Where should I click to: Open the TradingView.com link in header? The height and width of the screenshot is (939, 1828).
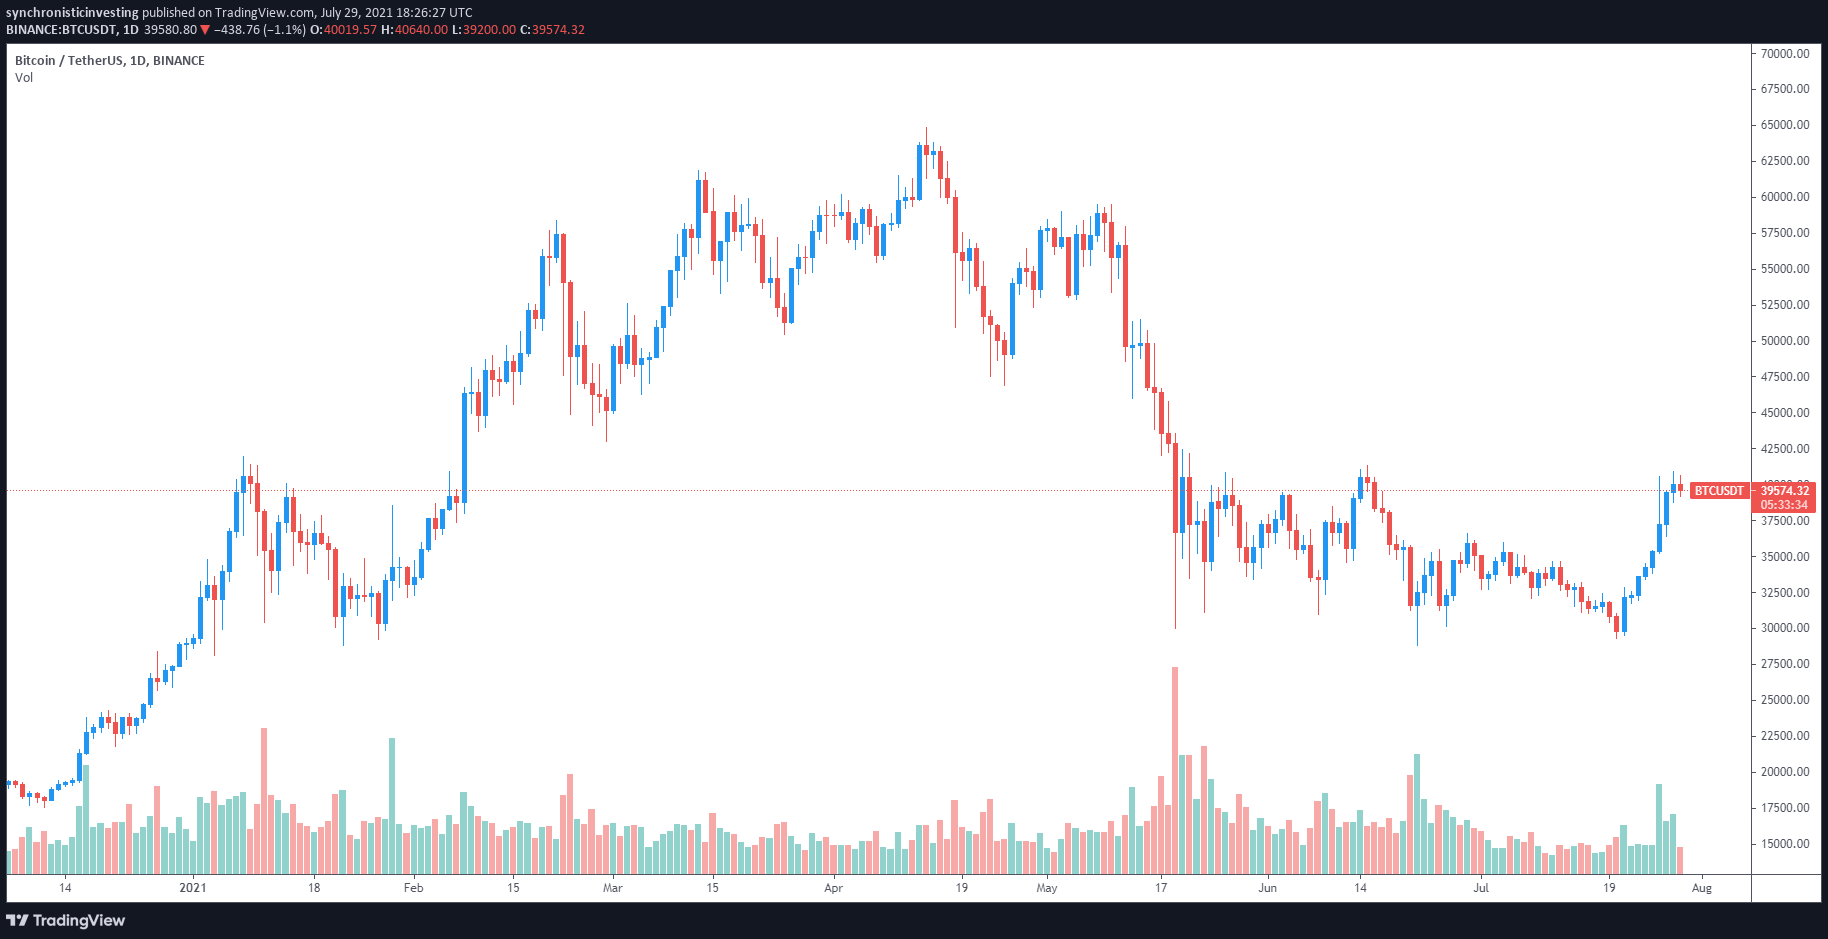[265, 13]
